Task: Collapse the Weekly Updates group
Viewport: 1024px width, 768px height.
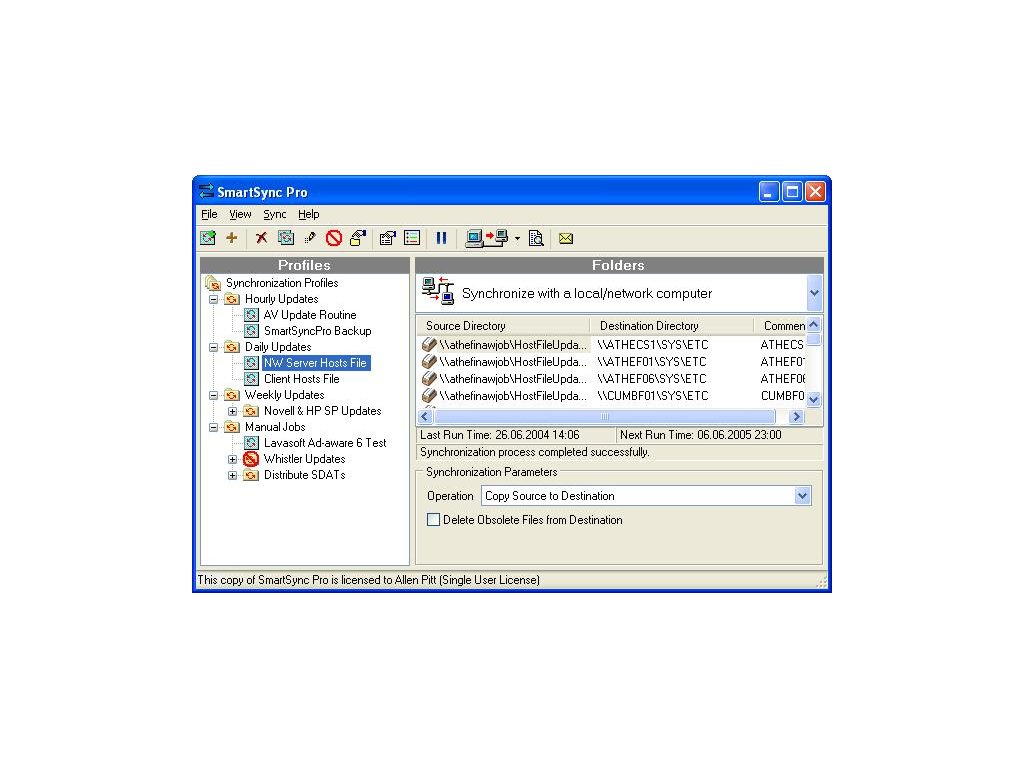Action: coord(213,395)
